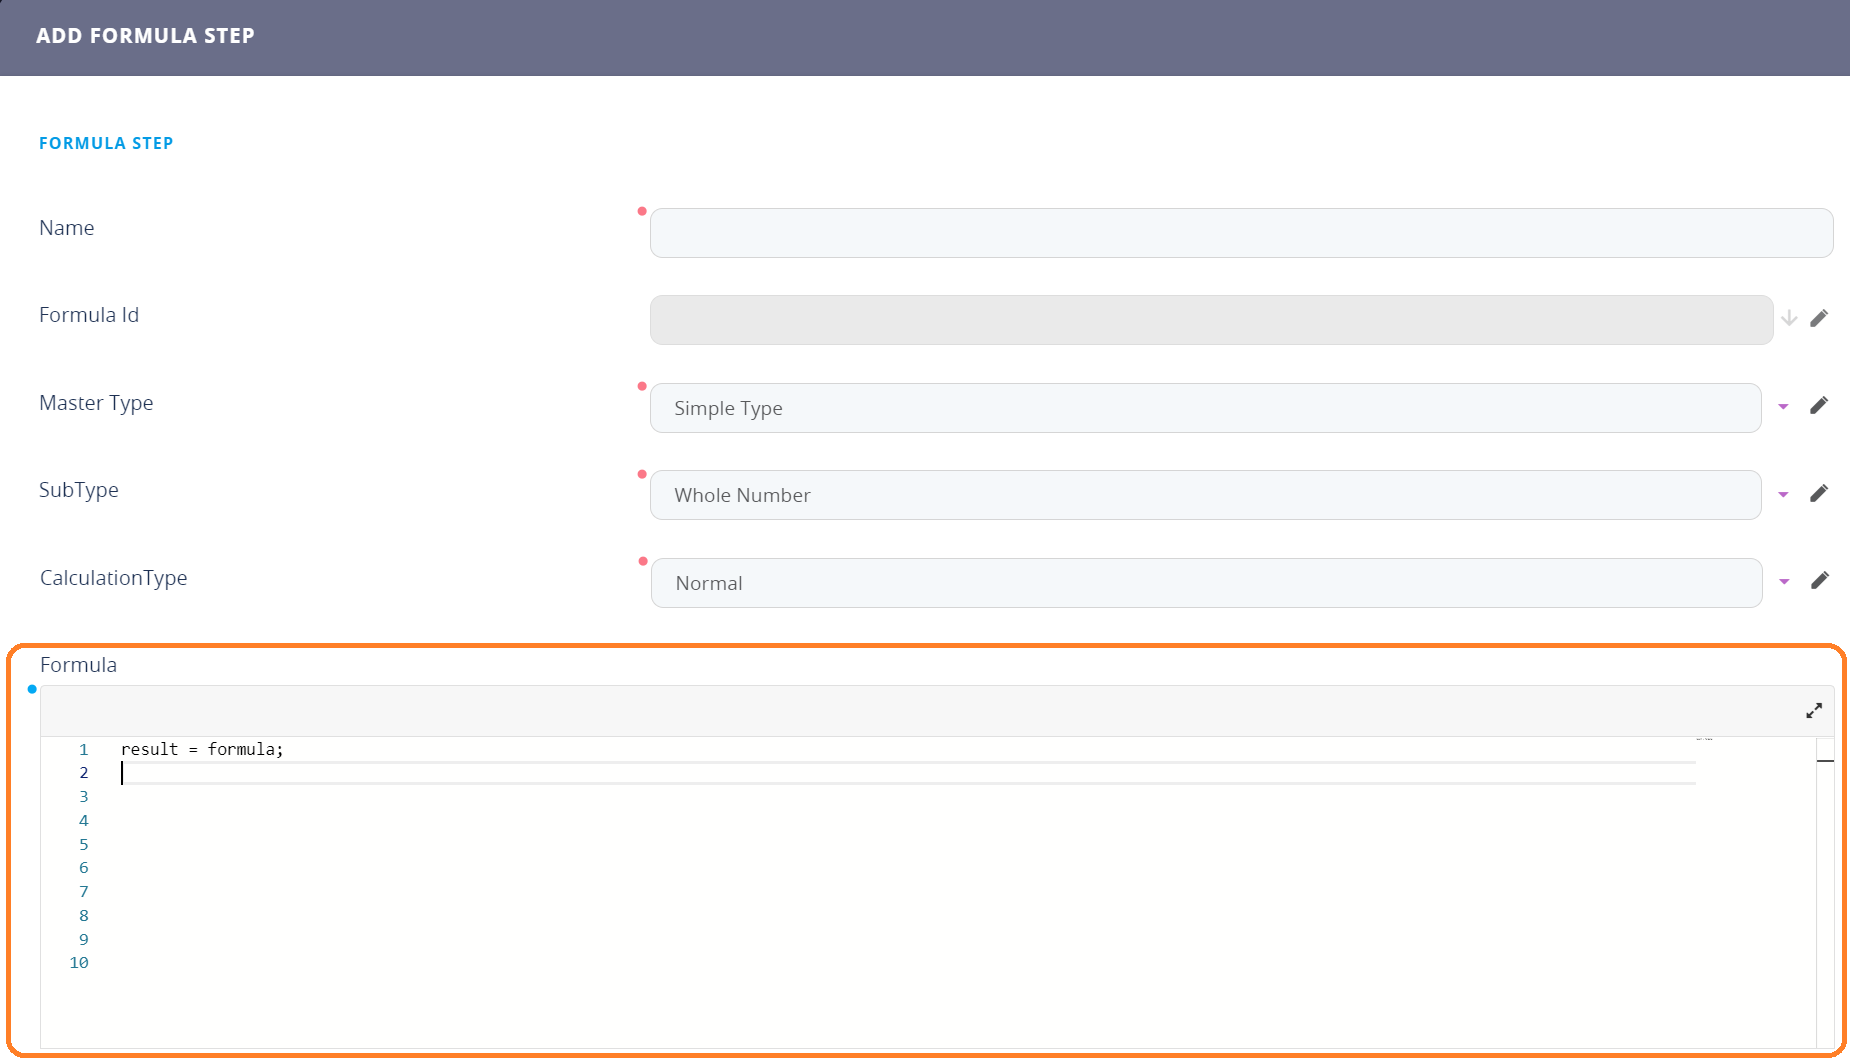Click line number 10 in the editor gutter

click(x=79, y=963)
